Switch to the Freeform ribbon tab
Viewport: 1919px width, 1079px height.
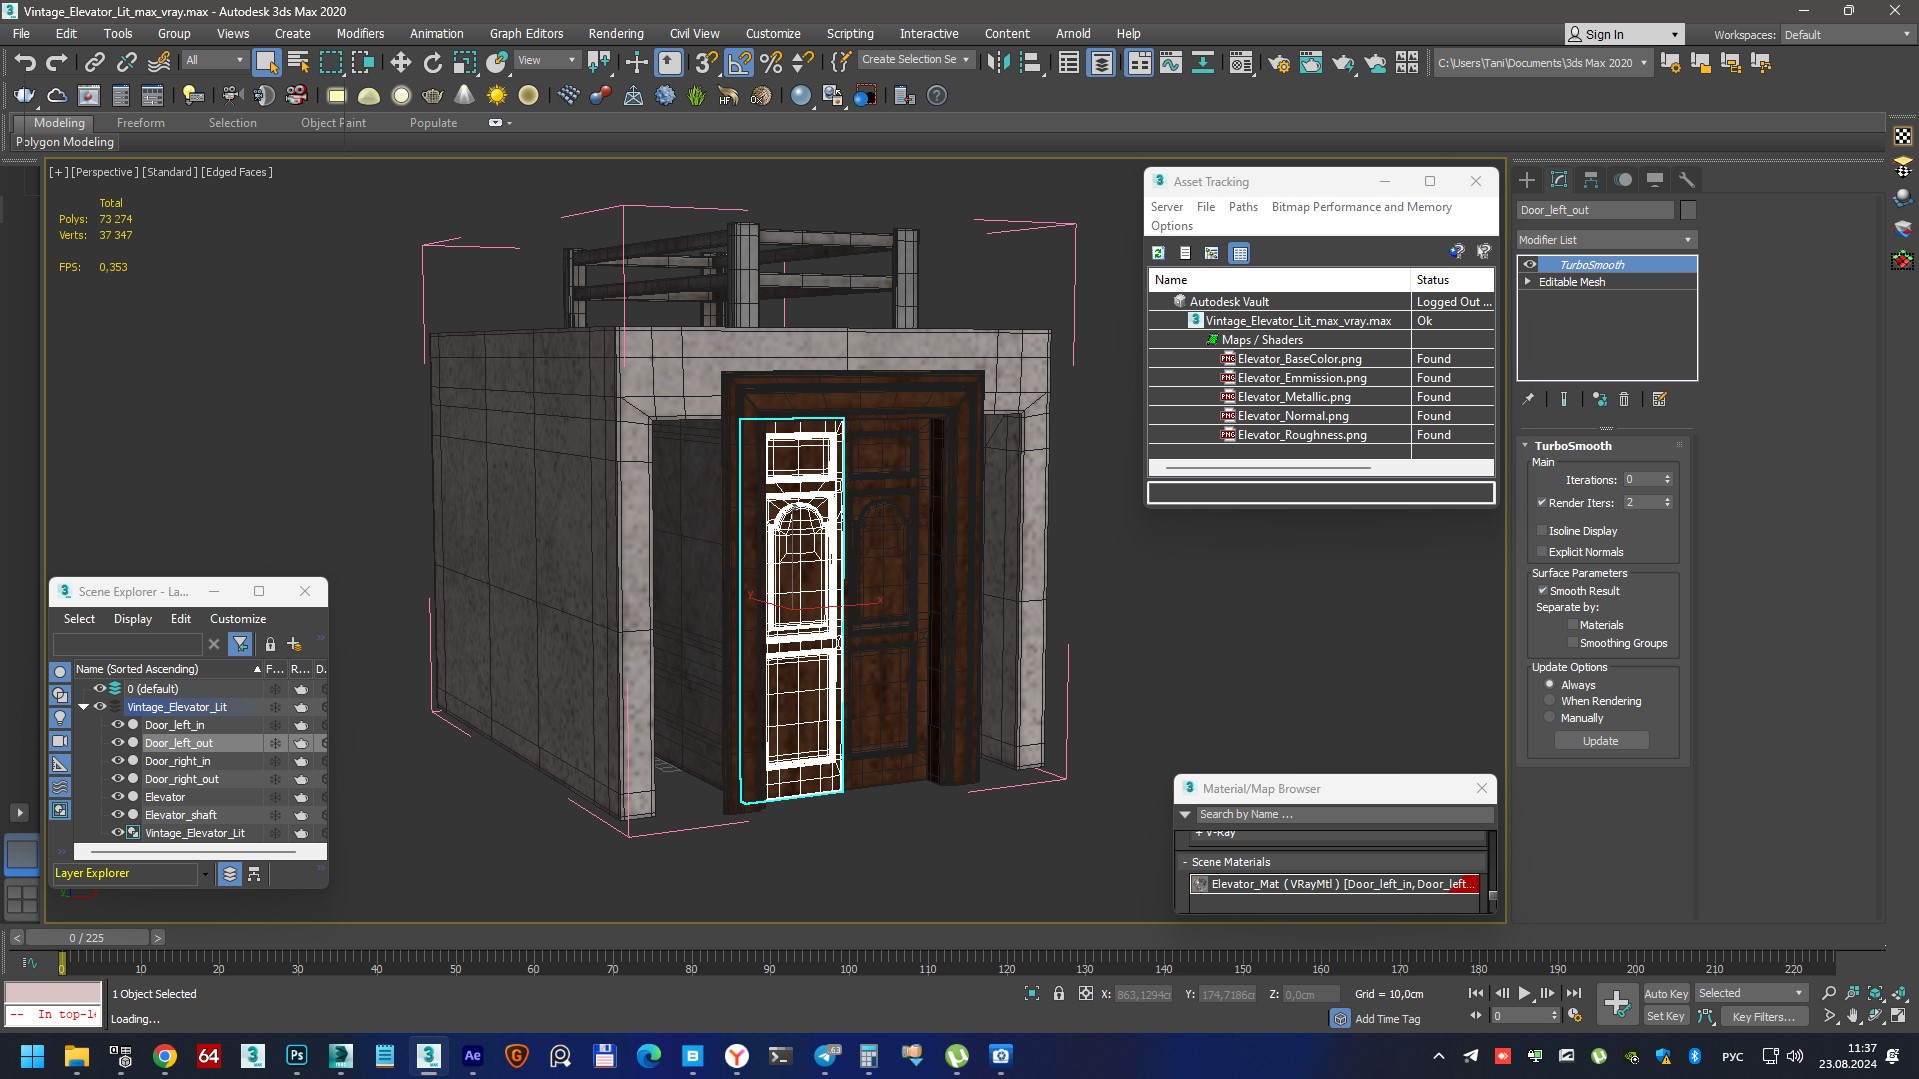(x=140, y=122)
